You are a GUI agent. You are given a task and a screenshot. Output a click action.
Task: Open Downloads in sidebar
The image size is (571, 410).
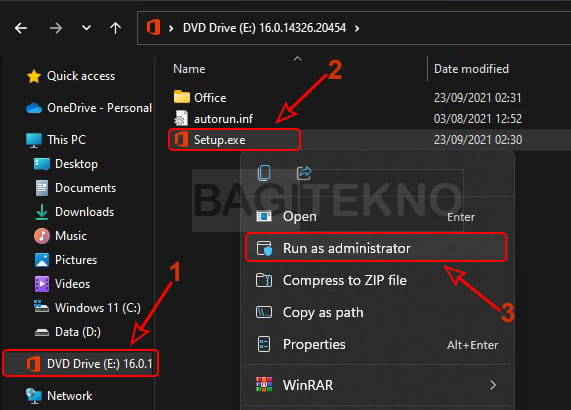pyautogui.click(x=84, y=212)
